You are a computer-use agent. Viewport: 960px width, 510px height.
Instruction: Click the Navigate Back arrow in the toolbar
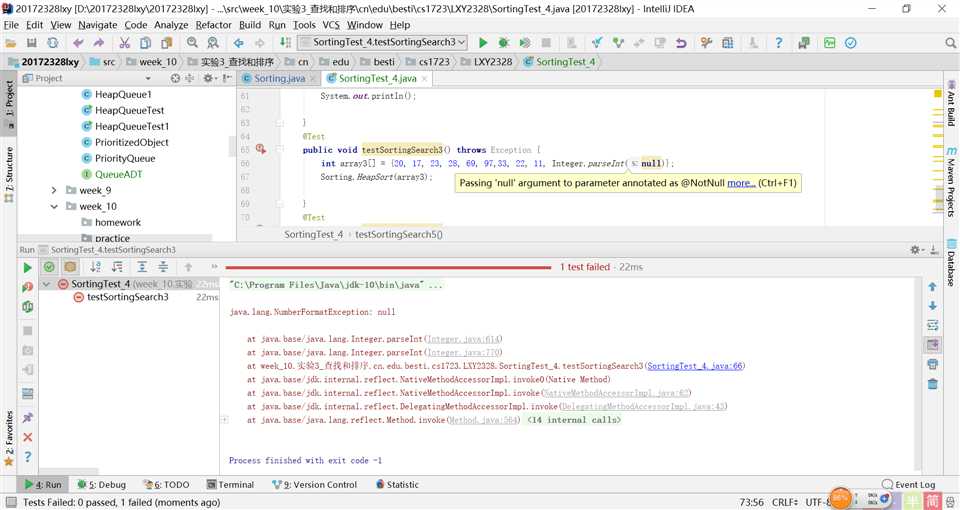pyautogui.click(x=239, y=42)
